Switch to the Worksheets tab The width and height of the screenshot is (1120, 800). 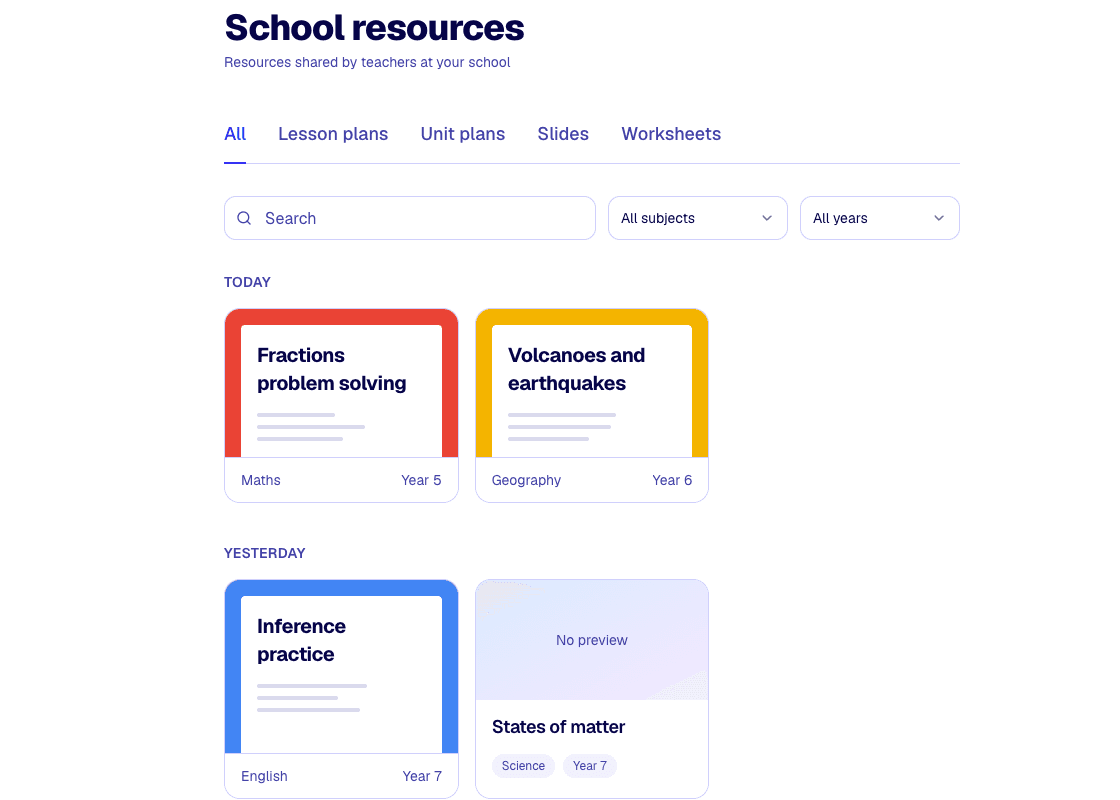pyautogui.click(x=671, y=134)
